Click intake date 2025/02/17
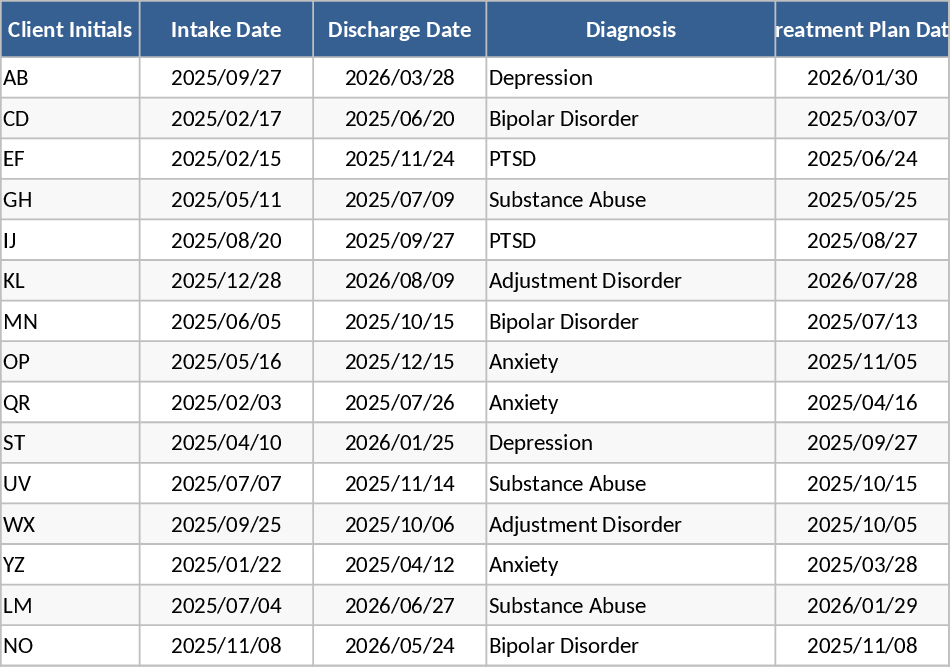Screen dimensions: 950x667 [x=226, y=119]
